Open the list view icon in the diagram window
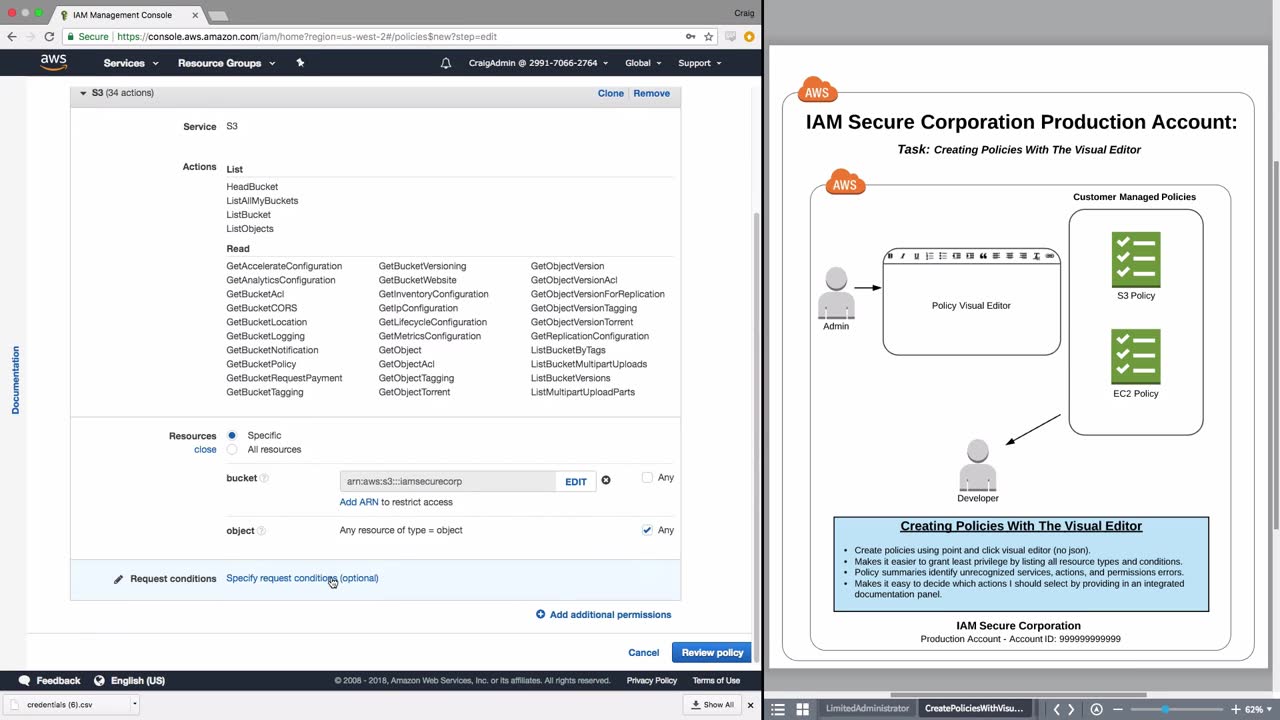Image resolution: width=1280 pixels, height=720 pixels. (x=778, y=709)
